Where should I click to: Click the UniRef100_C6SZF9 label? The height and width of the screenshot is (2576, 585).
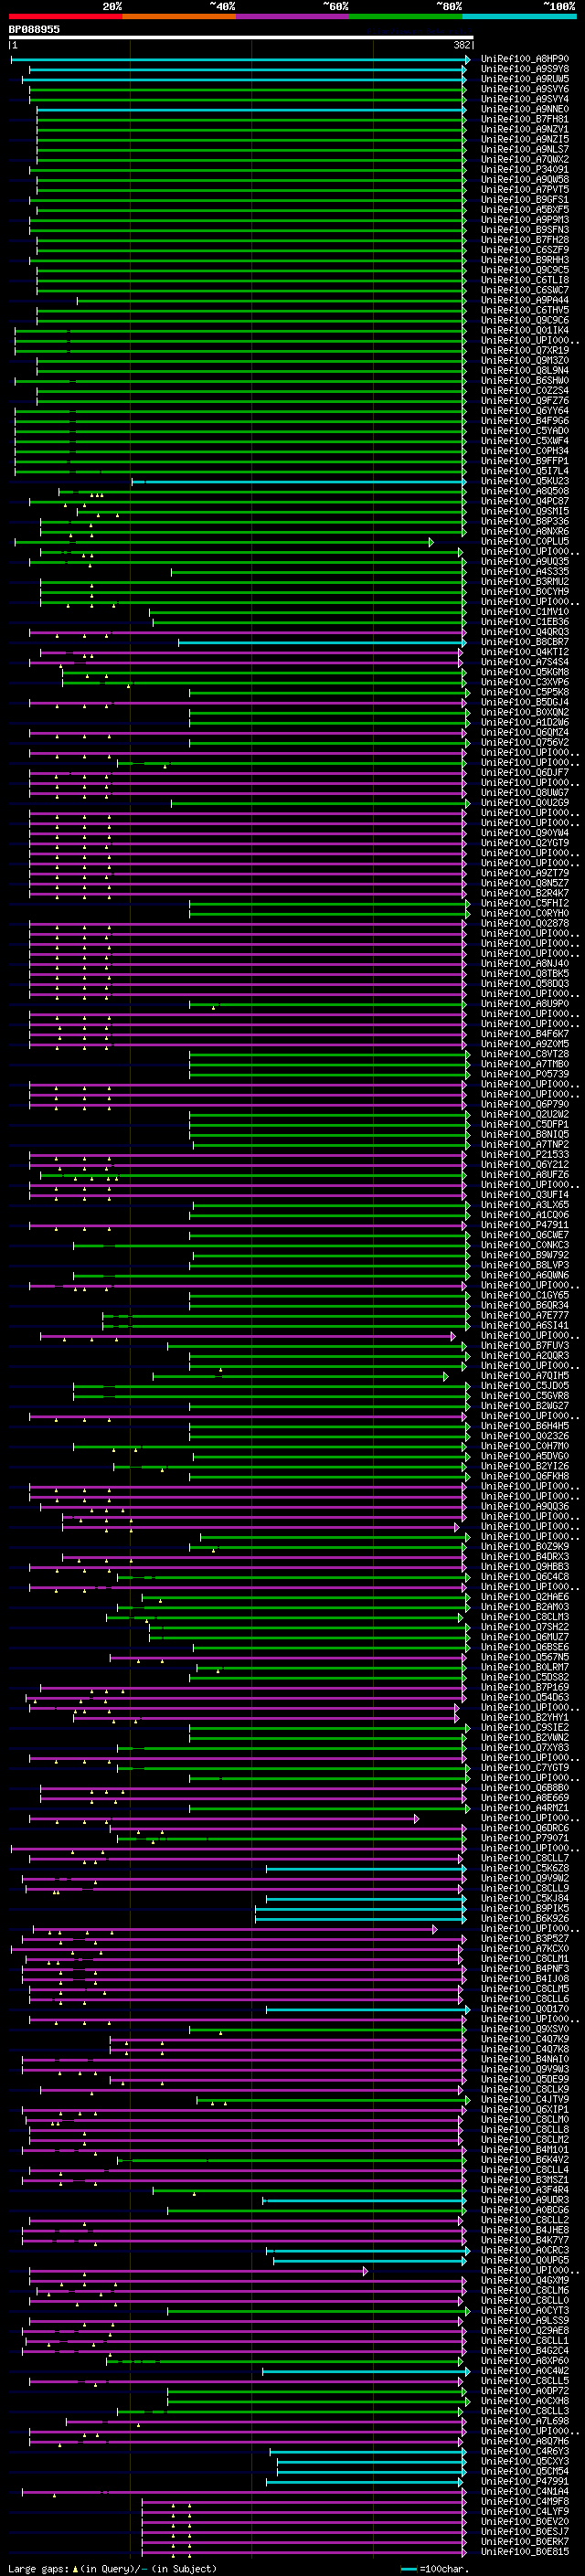pos(524,250)
